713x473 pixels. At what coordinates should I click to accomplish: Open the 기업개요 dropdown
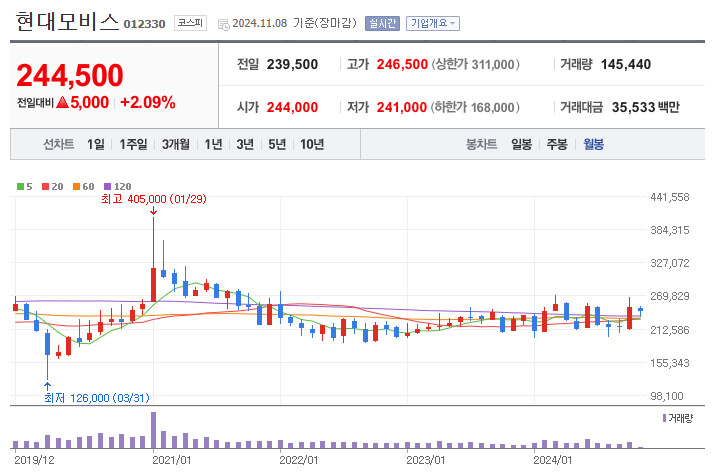432,23
